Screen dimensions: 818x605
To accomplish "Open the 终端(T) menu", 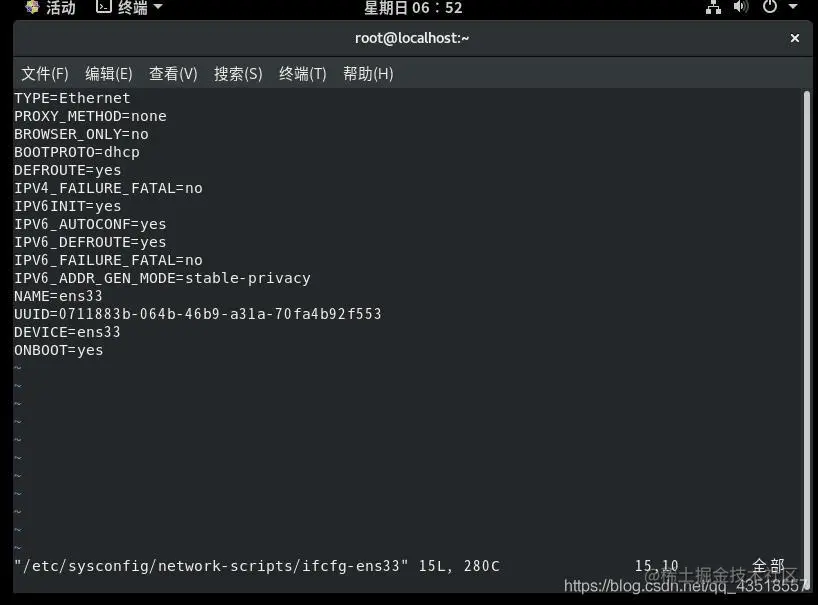I will (303, 74).
